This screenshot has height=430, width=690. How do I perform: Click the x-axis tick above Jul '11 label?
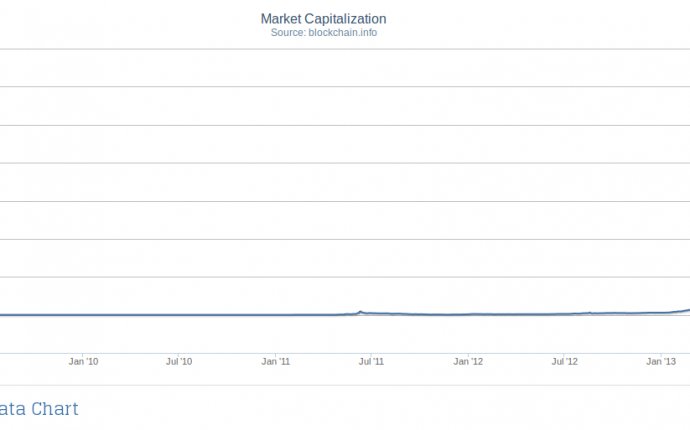point(371,355)
